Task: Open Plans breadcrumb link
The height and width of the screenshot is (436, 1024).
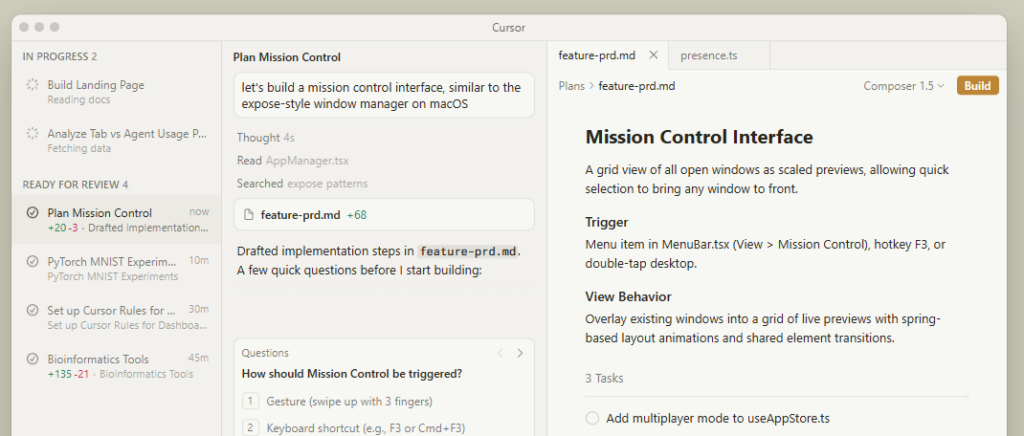Action: click(571, 86)
